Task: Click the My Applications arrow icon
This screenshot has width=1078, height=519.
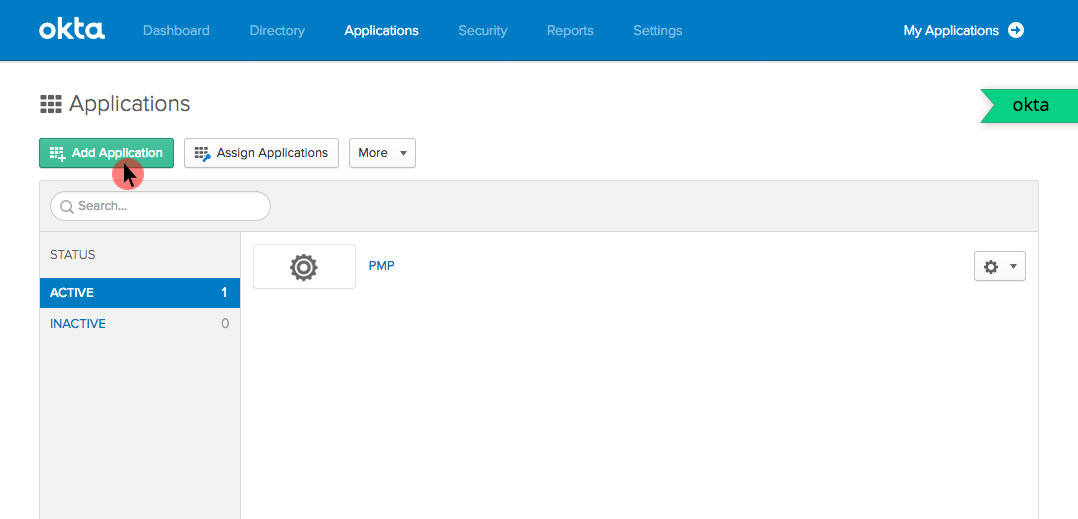Action: click(1016, 30)
